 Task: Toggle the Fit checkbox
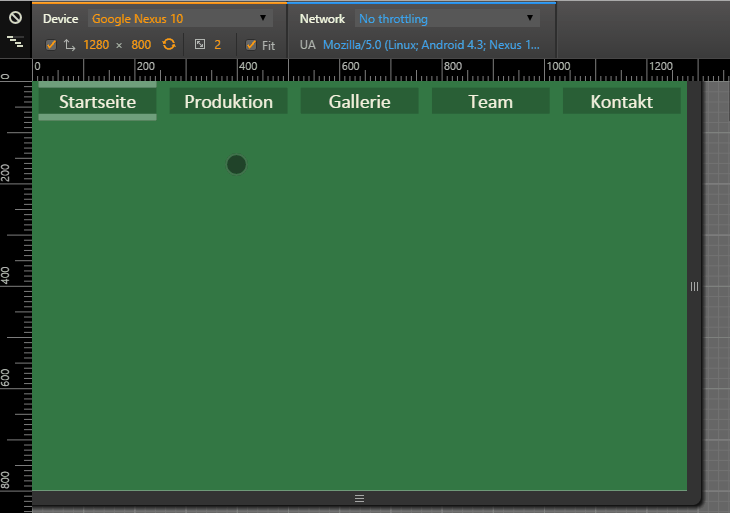point(251,45)
